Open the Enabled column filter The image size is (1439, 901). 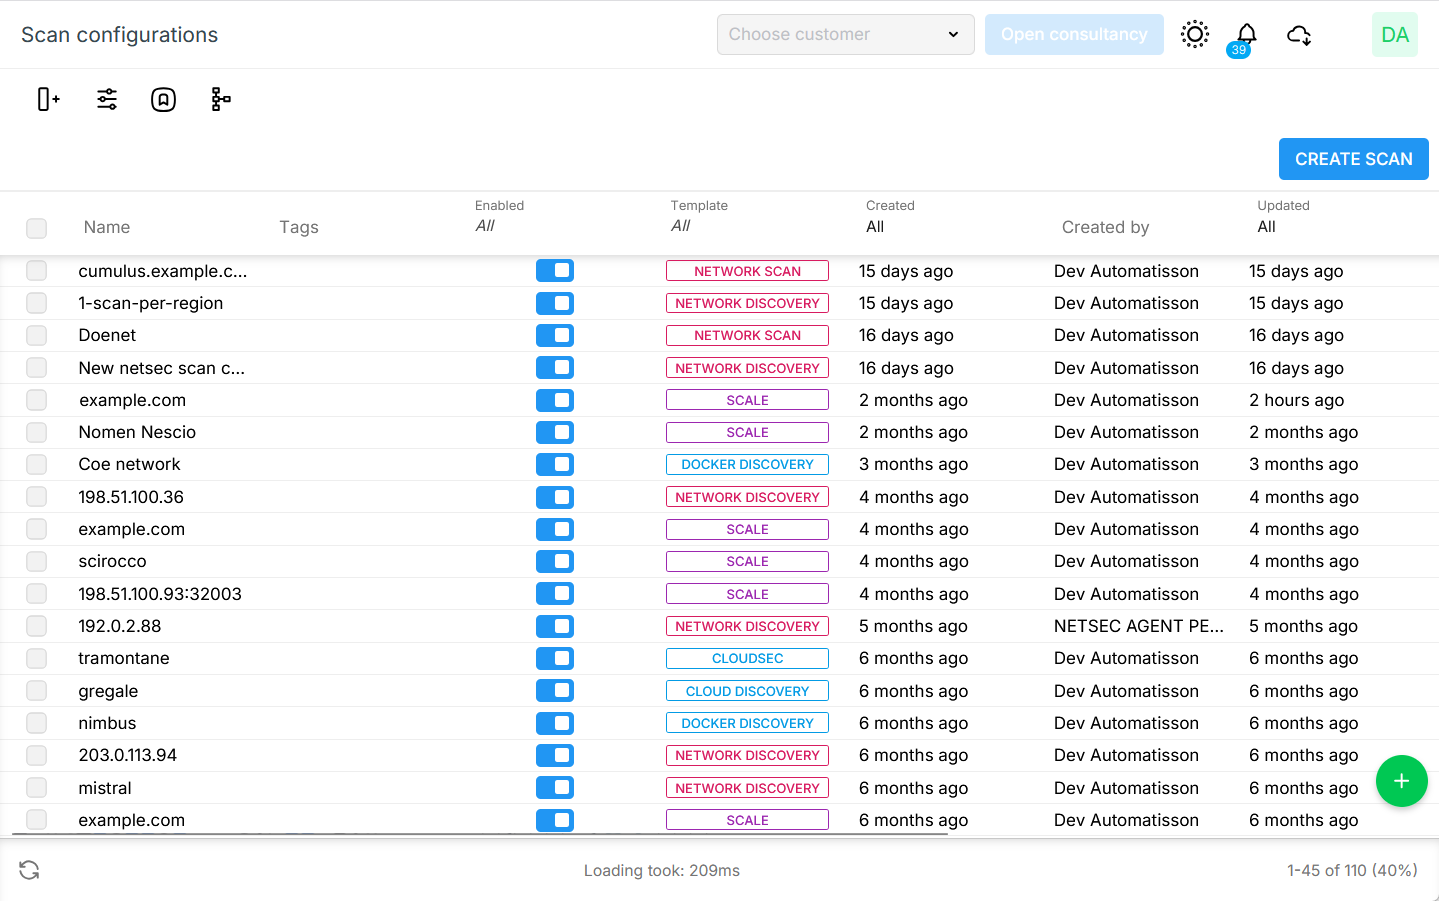point(485,226)
